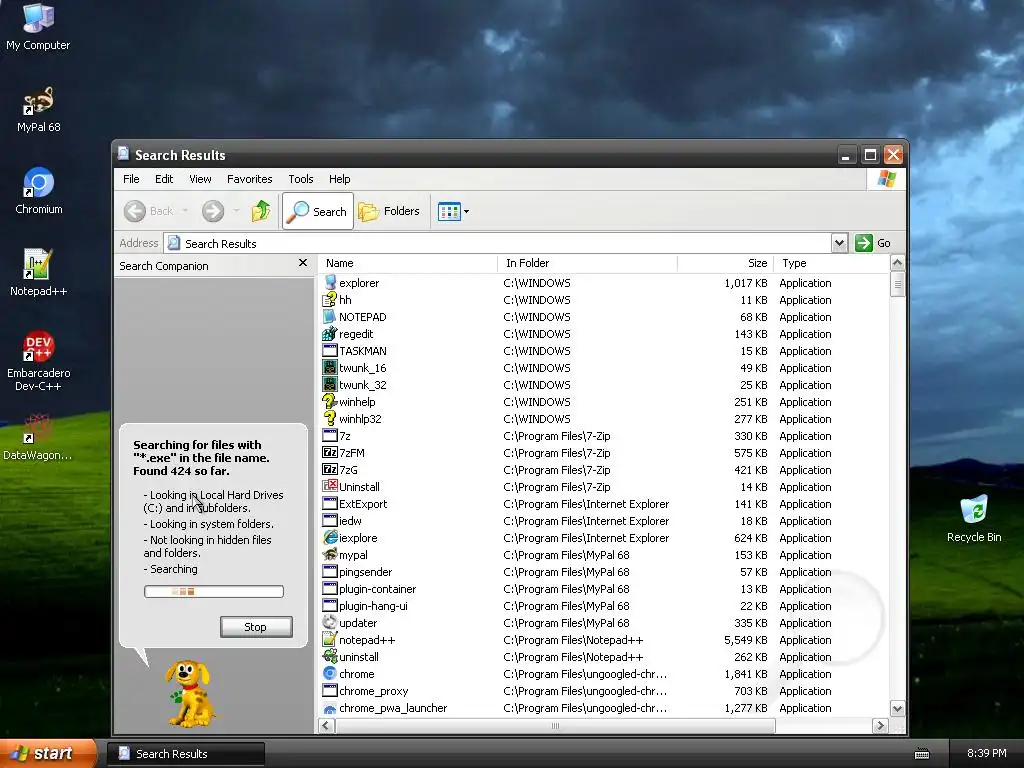Select the notepad++ file icon
The image size is (1024, 768).
330,639
